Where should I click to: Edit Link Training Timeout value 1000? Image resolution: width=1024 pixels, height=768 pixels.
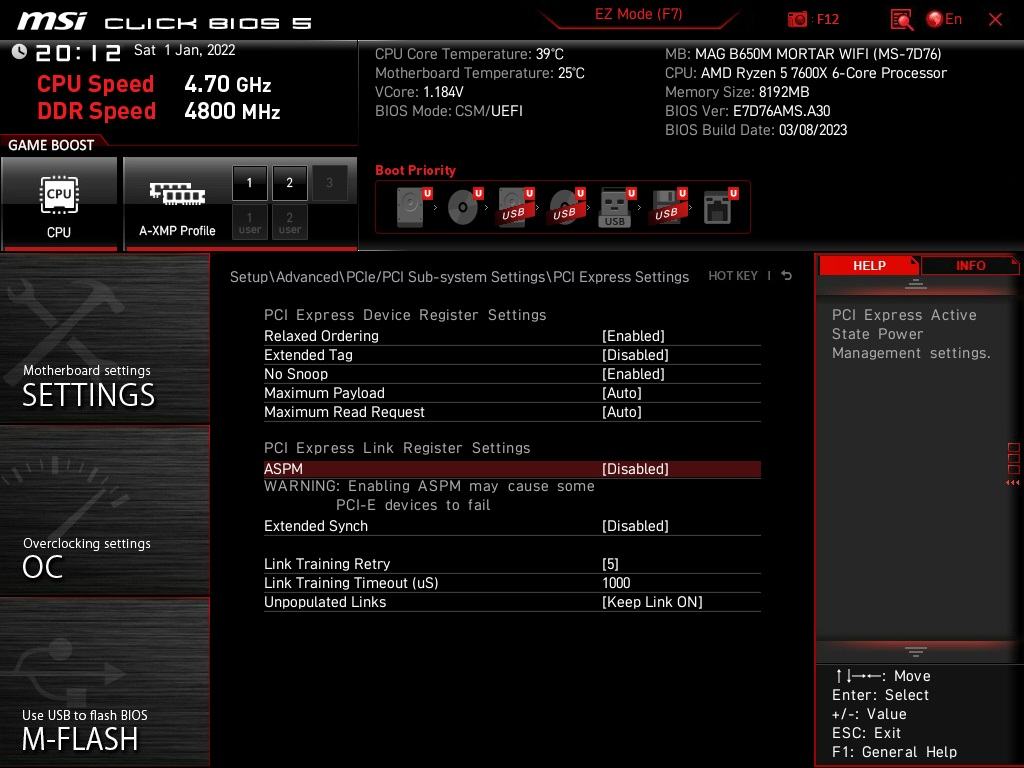point(616,583)
